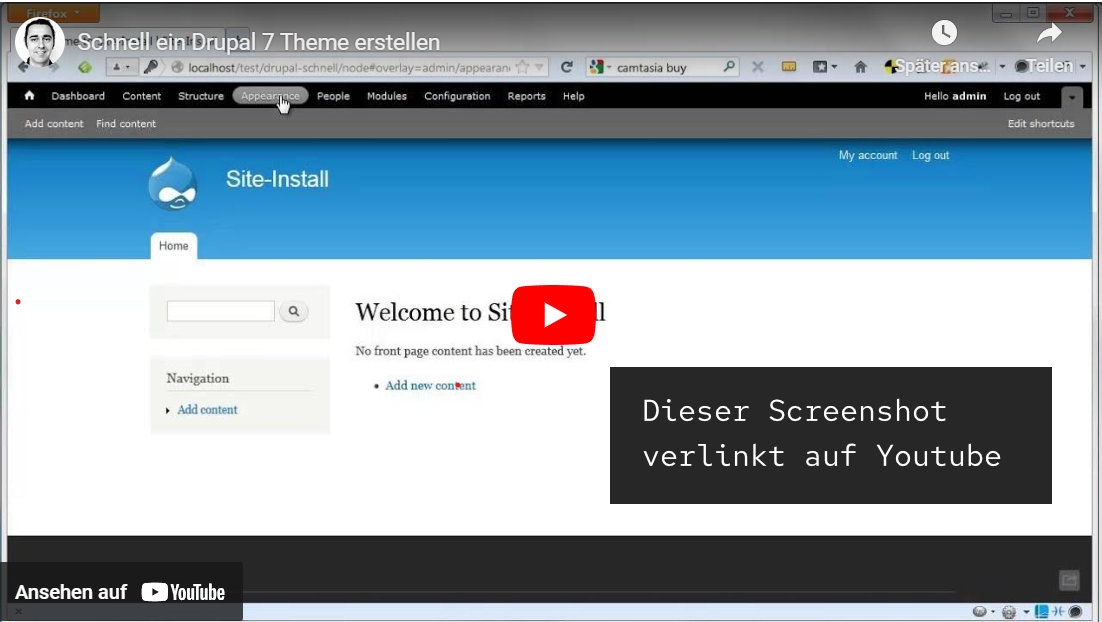
Task: Click the Drupal house icon in the admin toolbar
Action: click(x=28, y=95)
